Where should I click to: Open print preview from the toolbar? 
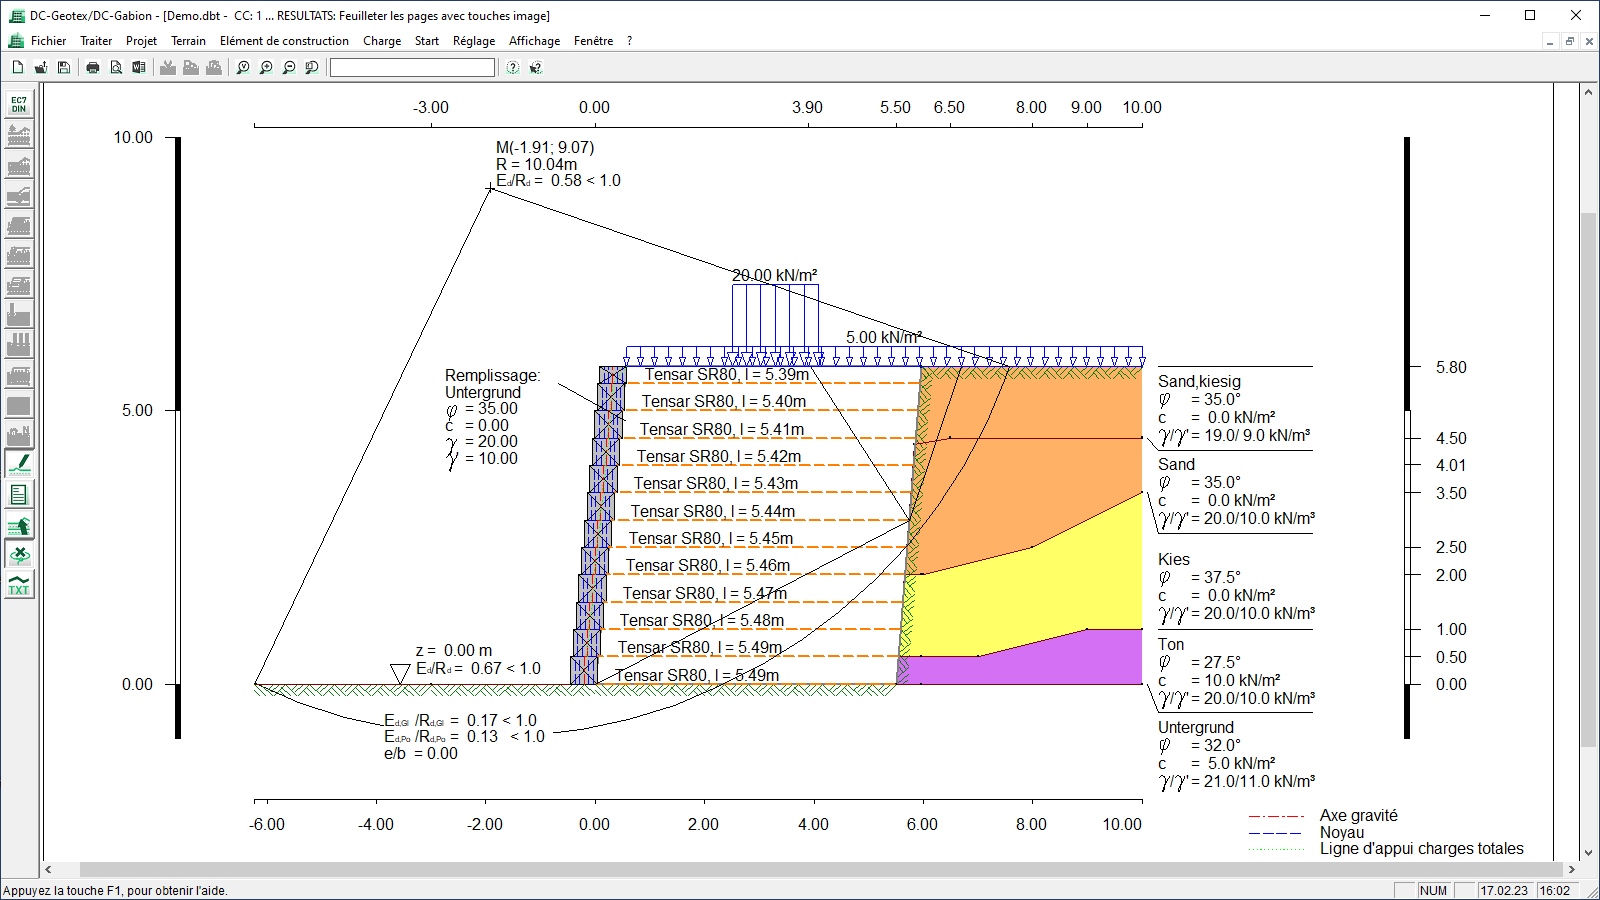coord(116,67)
